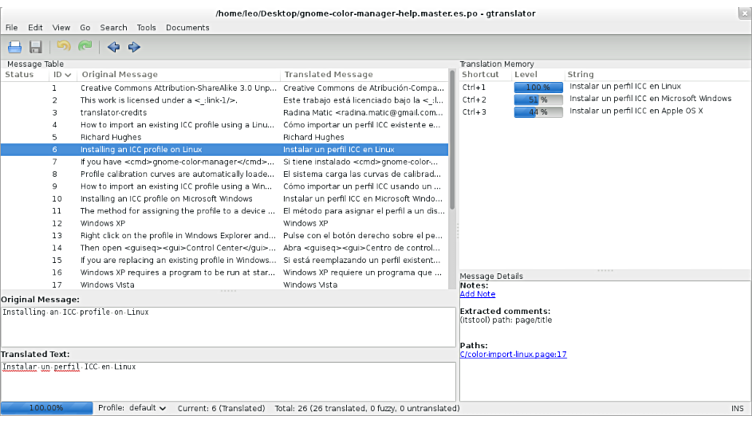
Task: Sort by the ID column header
Action: pyautogui.click(x=61, y=74)
